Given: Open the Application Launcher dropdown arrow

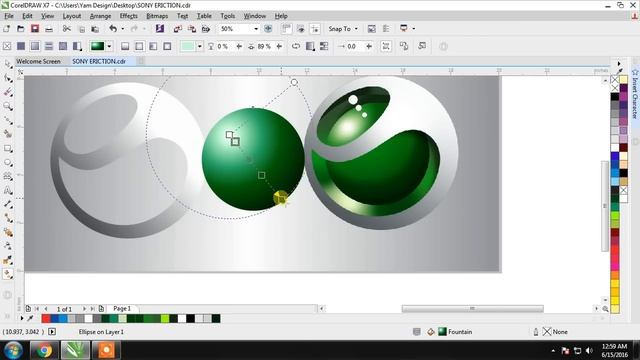Looking at the screenshot, I should [413, 29].
